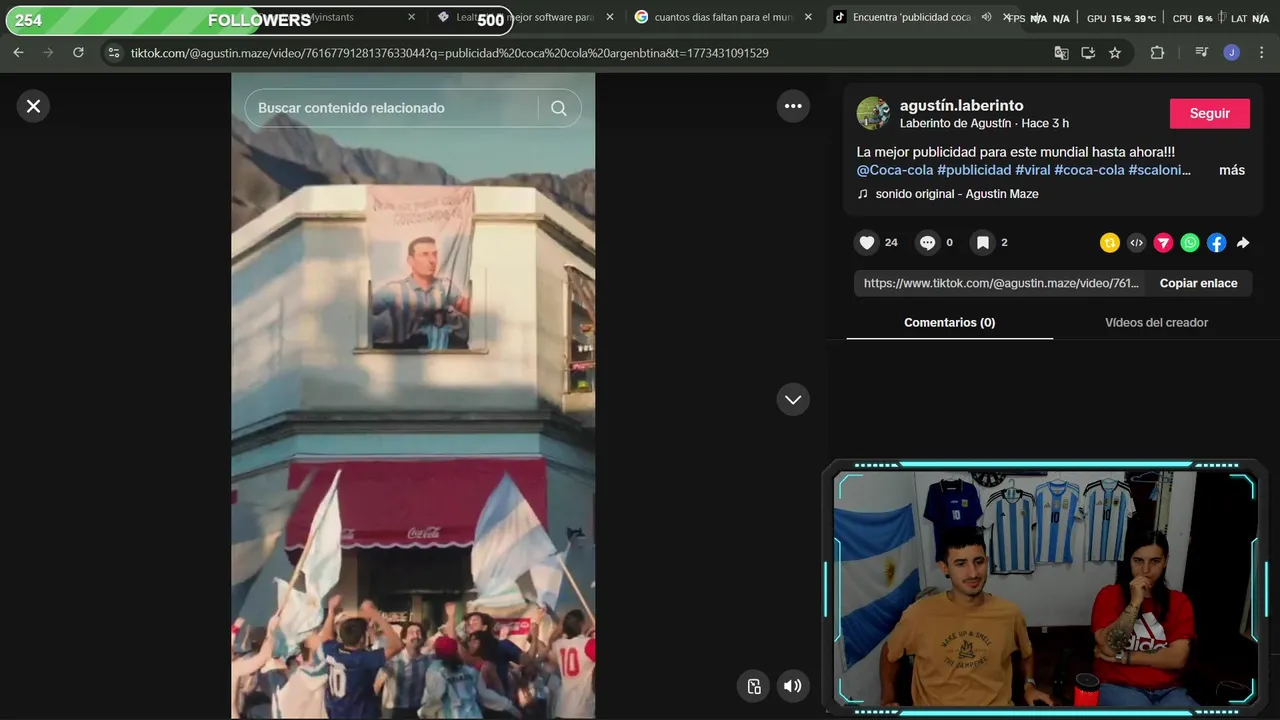Open the @Coca-cola mention
This screenshot has width=1280, height=720.
pyautogui.click(x=895, y=170)
